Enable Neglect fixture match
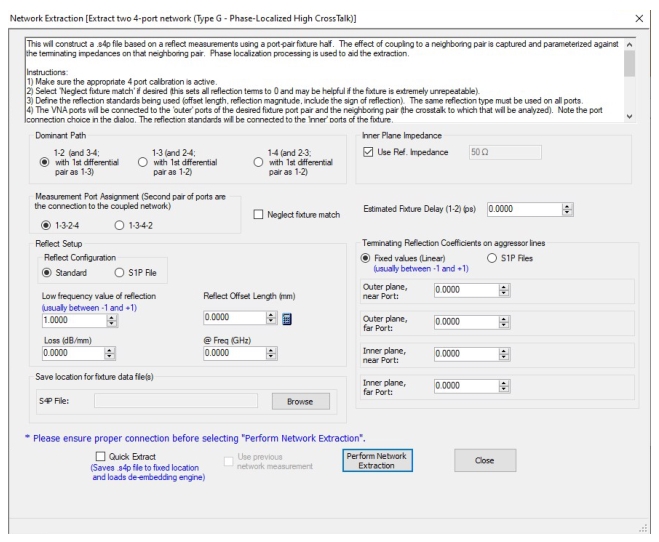The width and height of the screenshot is (659, 542). pos(258,214)
